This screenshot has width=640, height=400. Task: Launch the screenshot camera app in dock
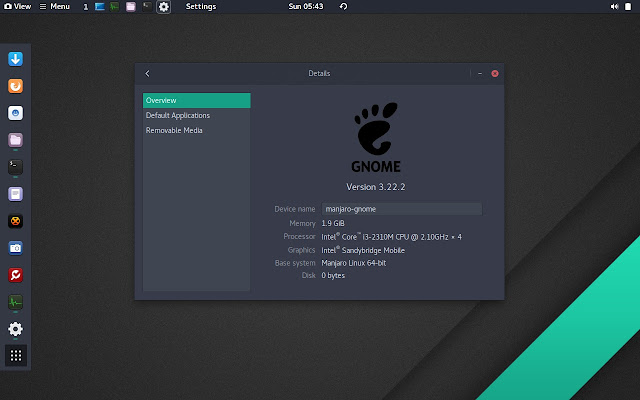[16, 248]
